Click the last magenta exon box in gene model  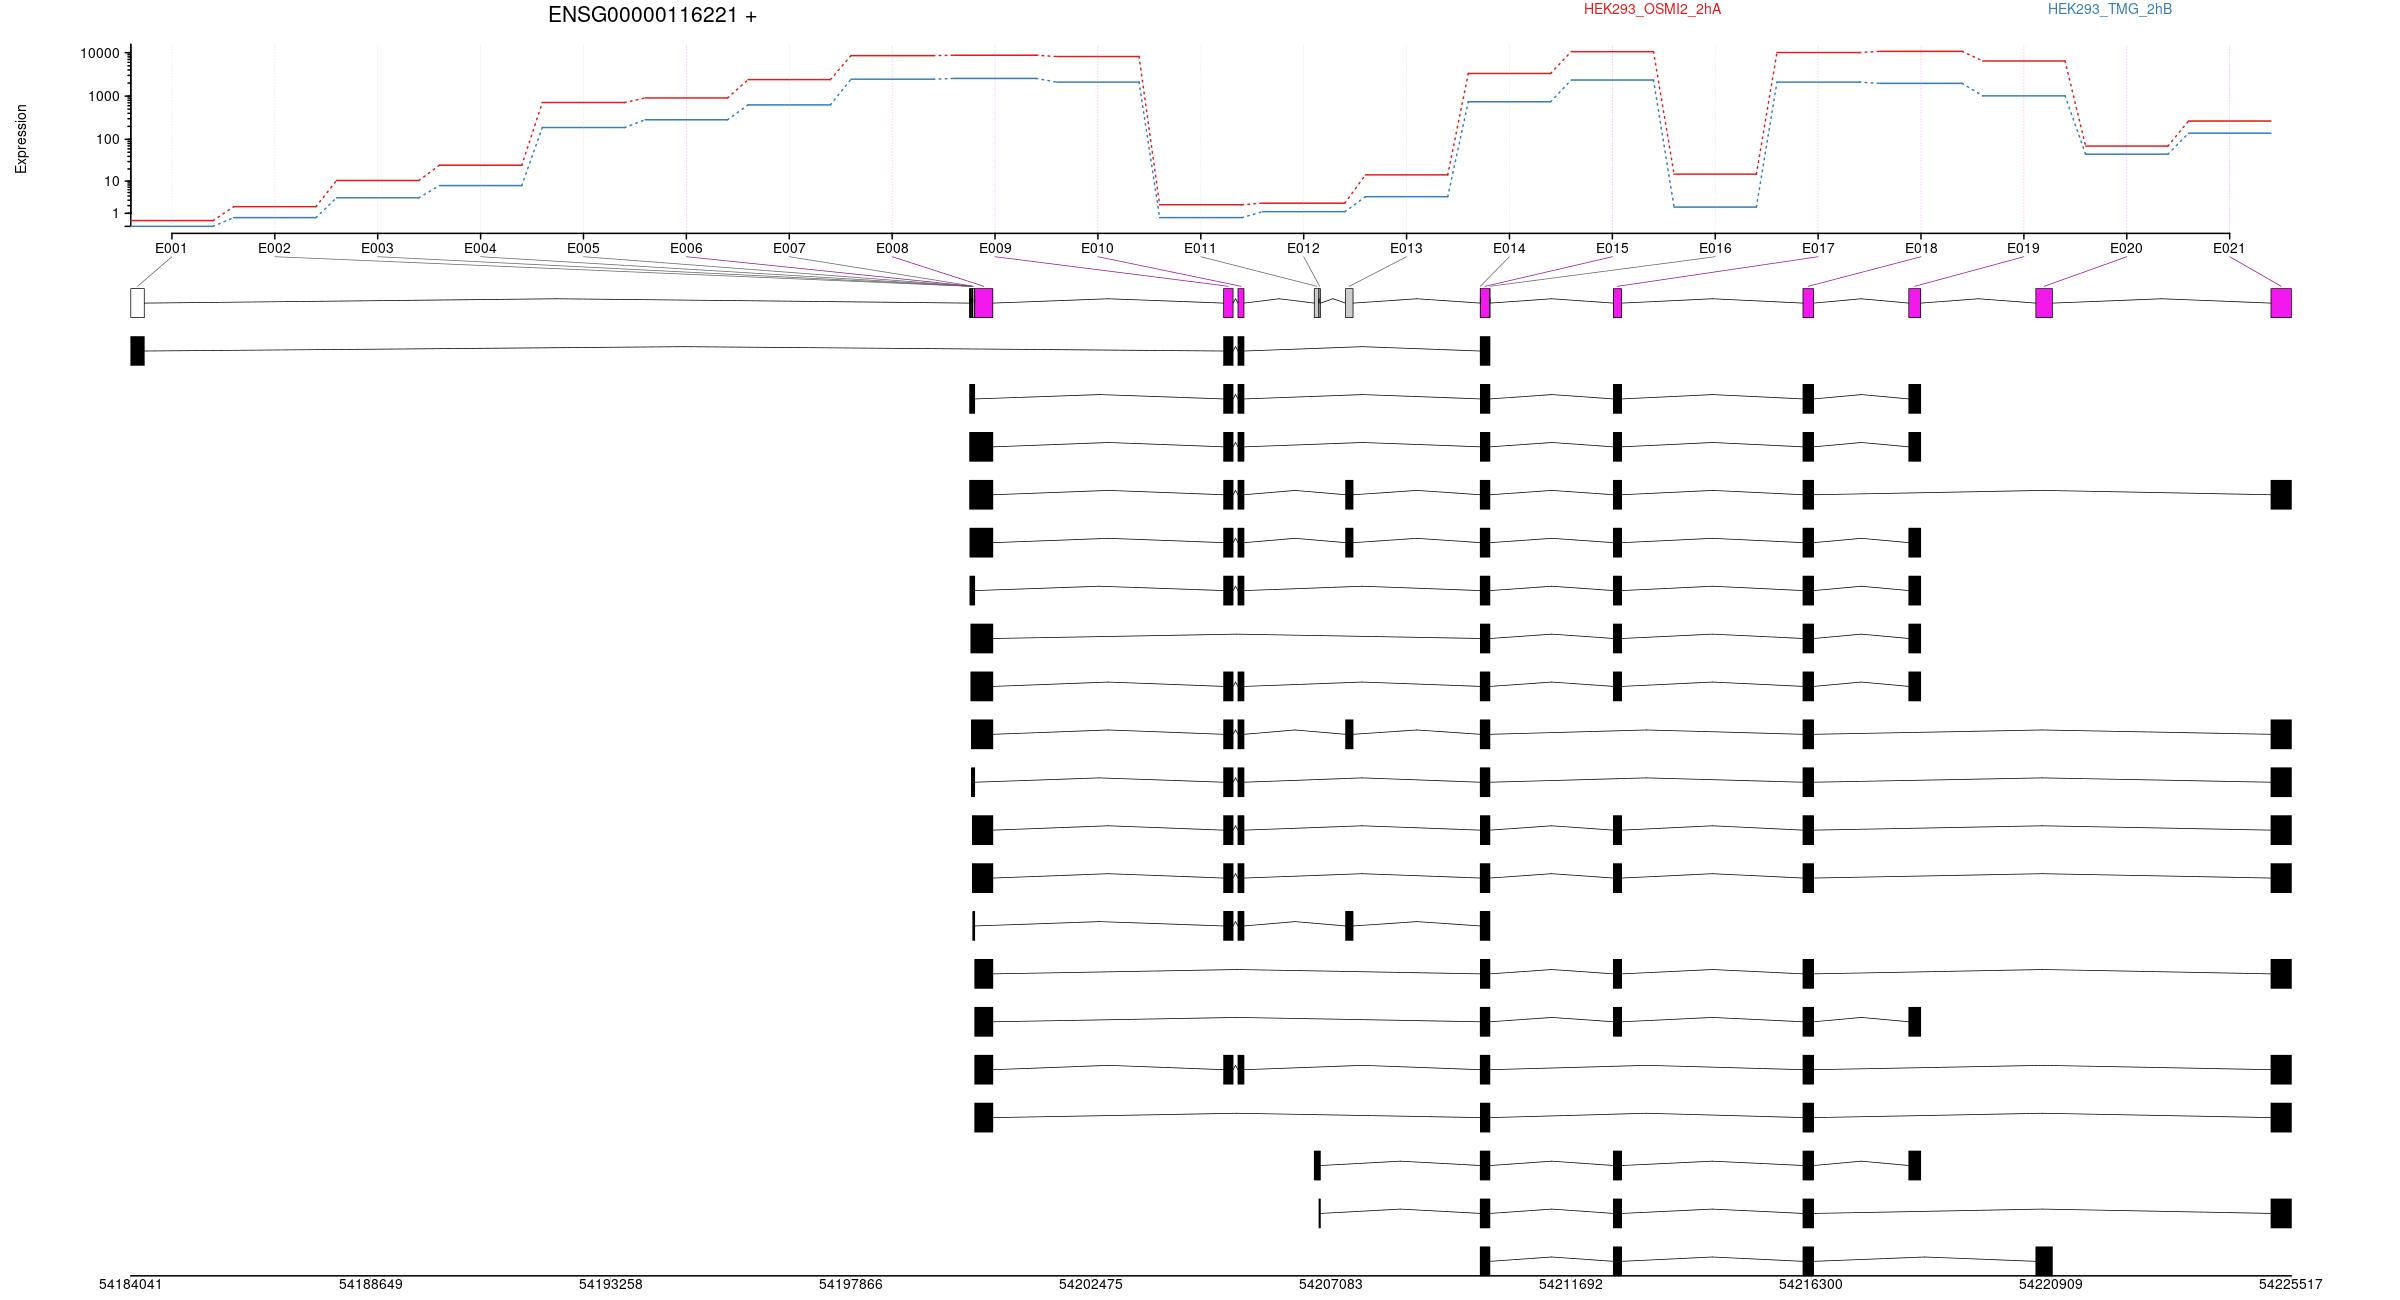(x=2281, y=303)
